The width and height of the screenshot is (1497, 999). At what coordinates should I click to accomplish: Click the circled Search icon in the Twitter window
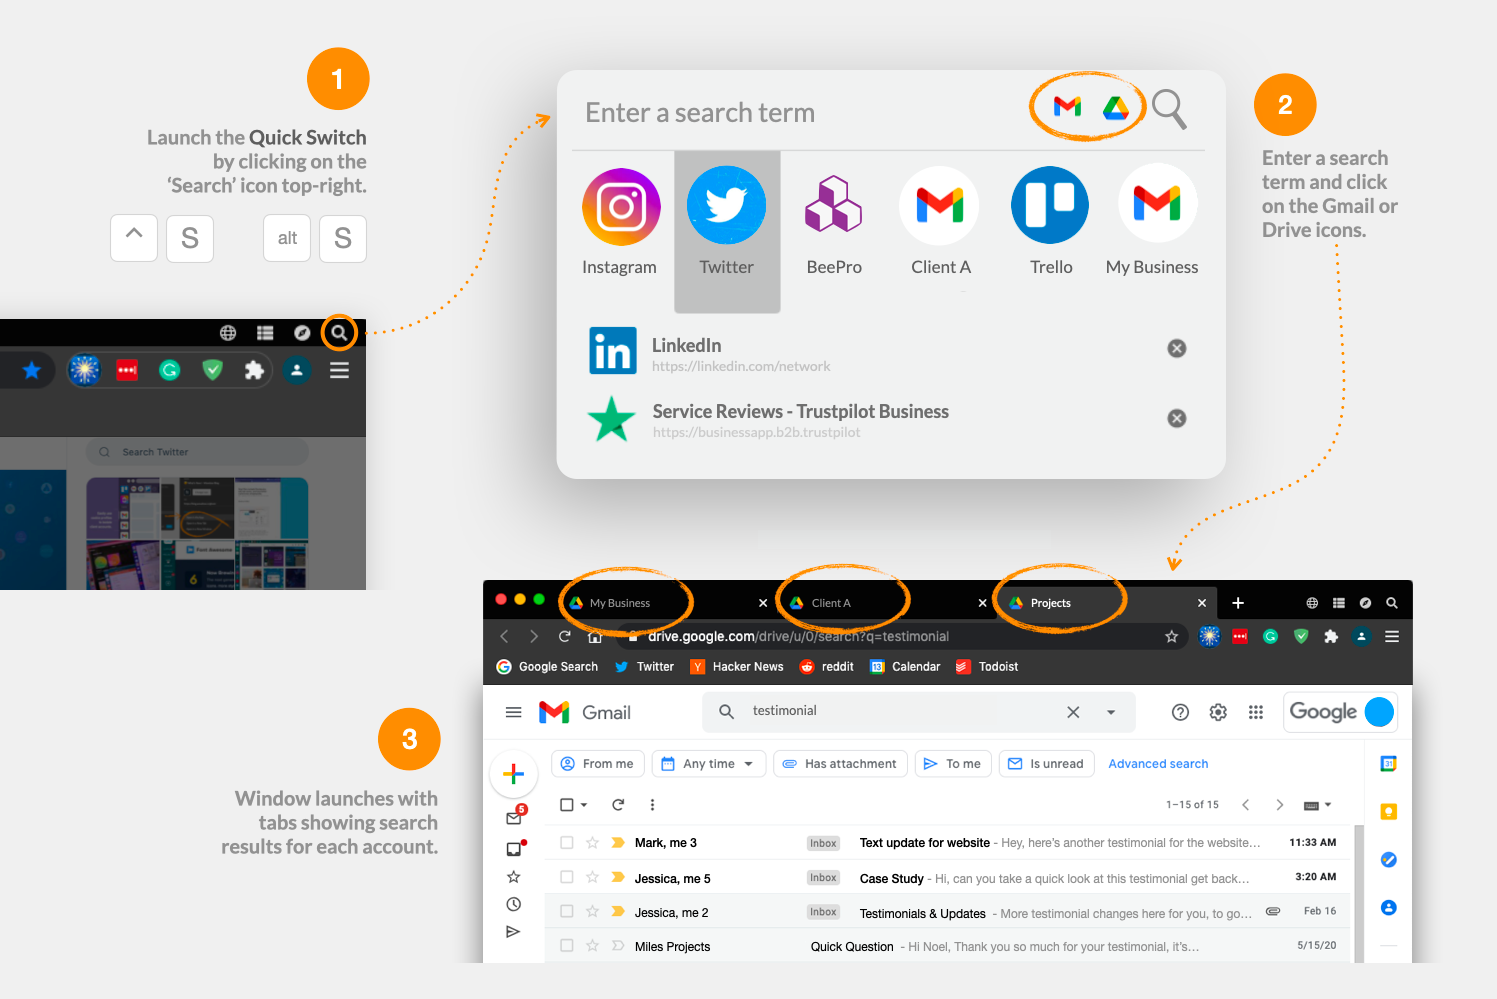click(339, 333)
